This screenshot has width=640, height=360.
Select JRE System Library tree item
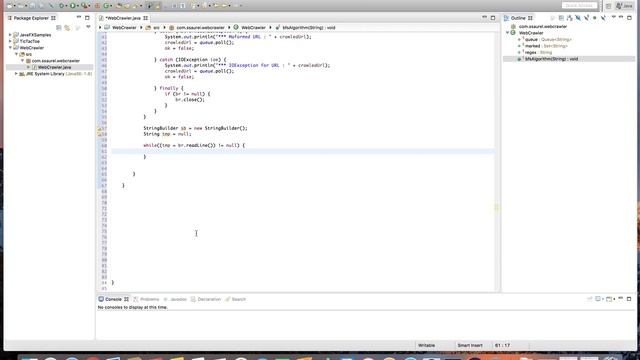(55, 74)
